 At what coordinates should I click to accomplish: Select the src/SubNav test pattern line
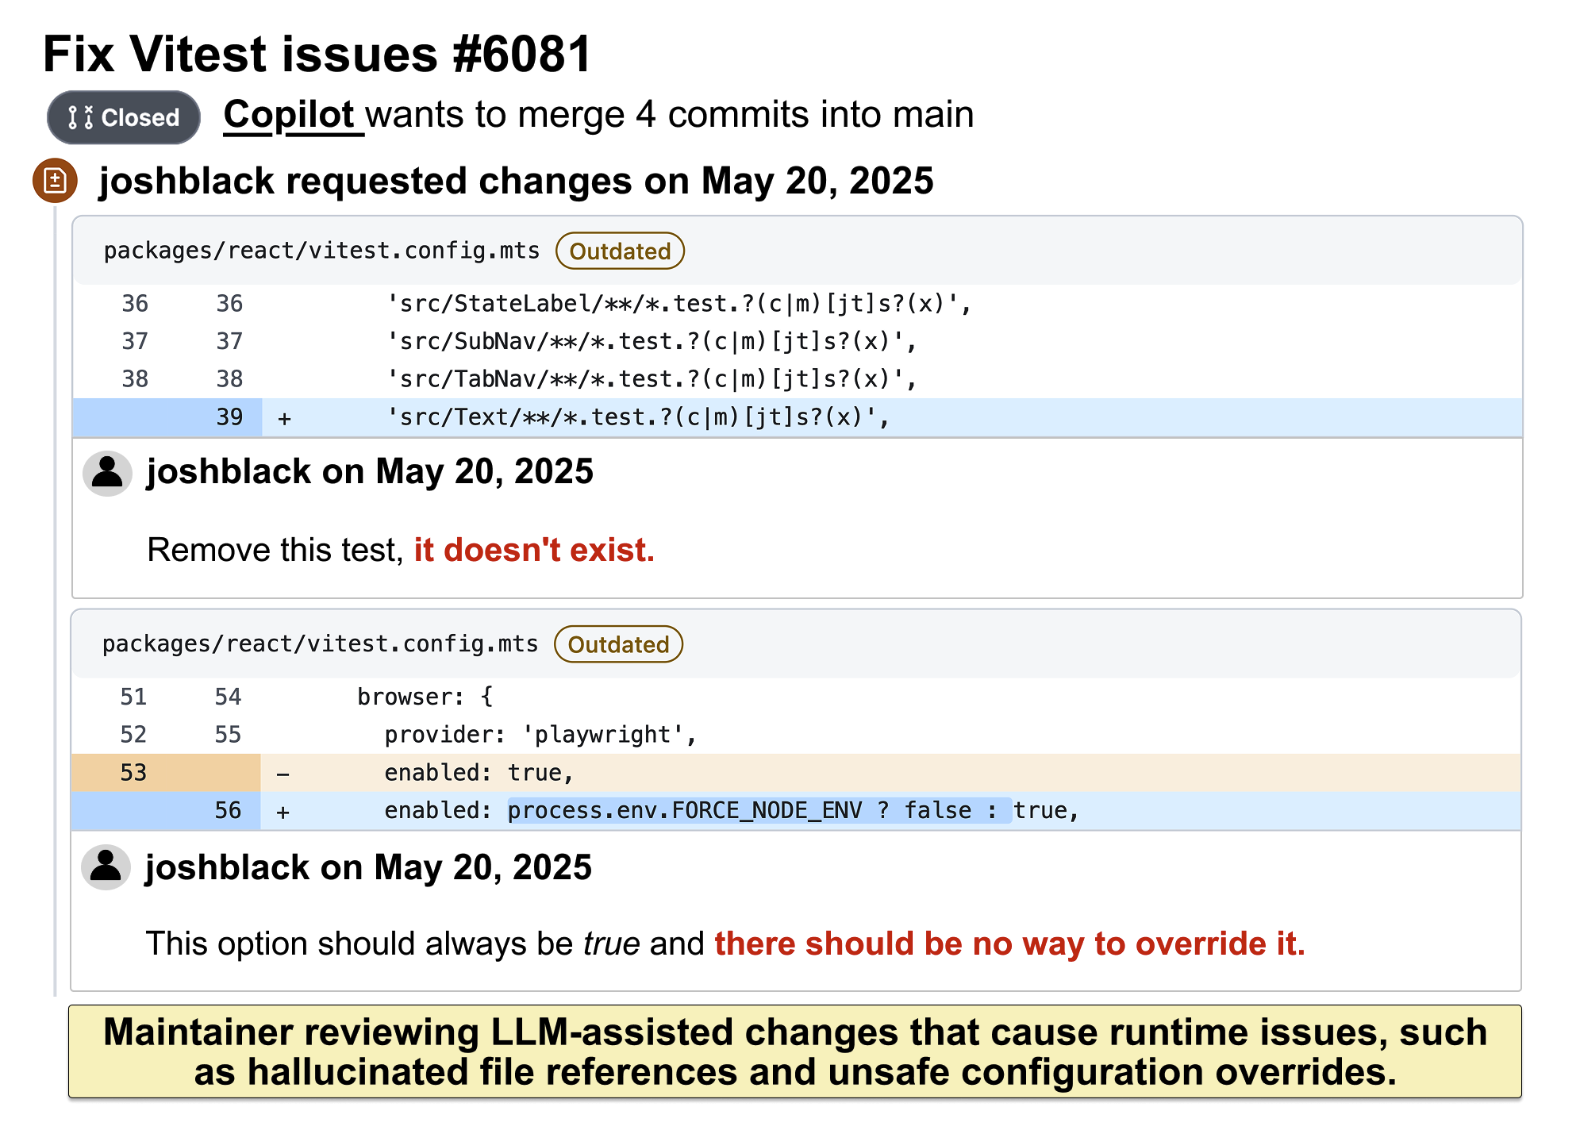797,341
